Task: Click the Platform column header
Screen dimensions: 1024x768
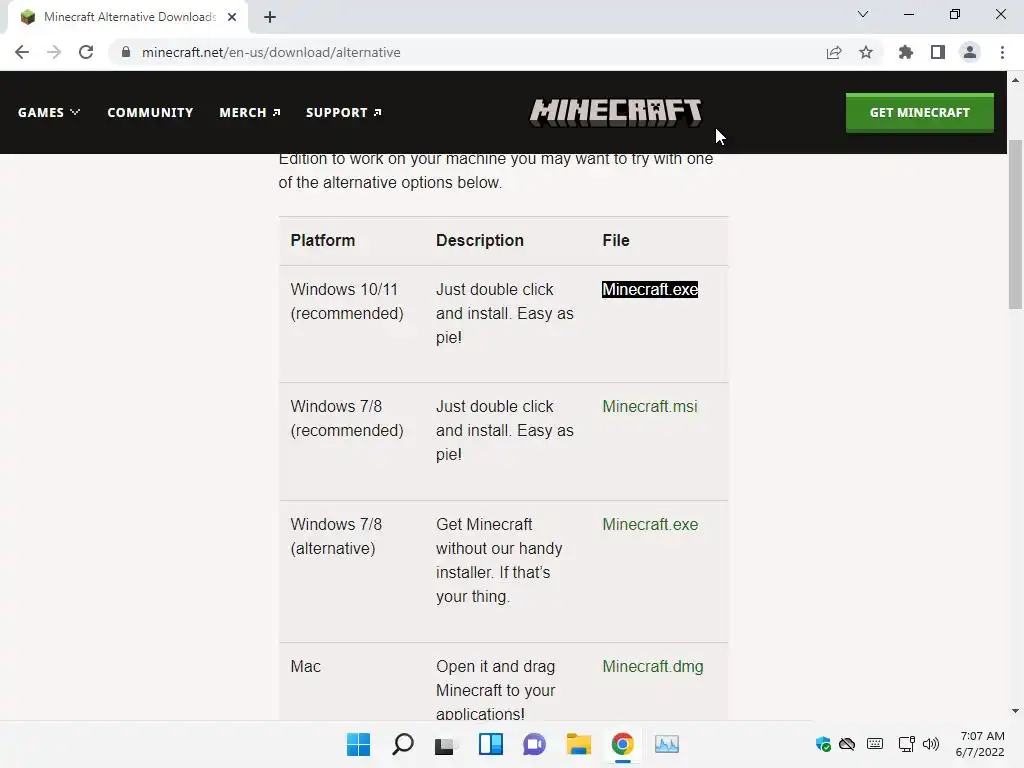Action: (323, 240)
